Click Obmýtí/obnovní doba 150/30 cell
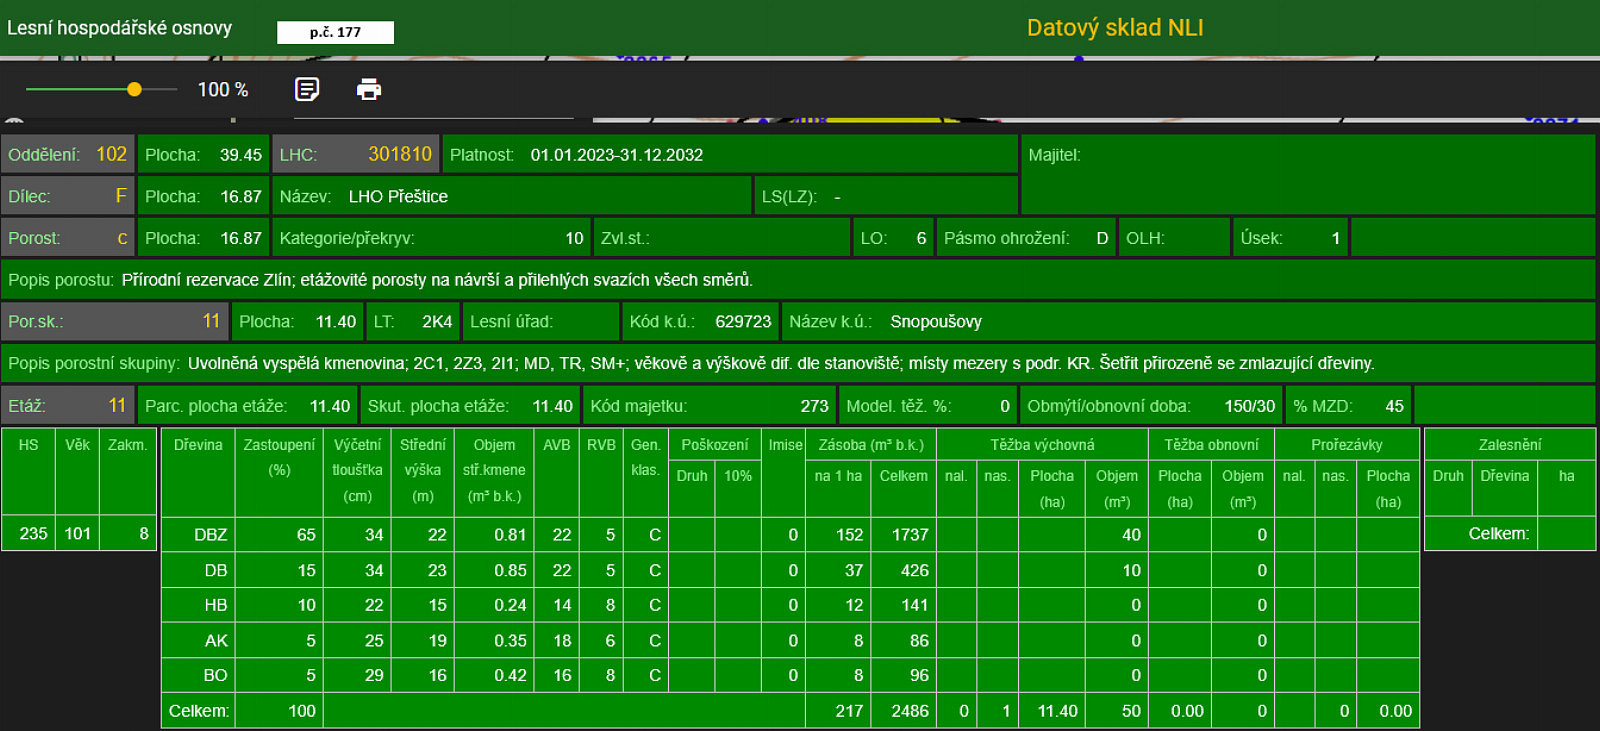The image size is (1600, 731). 1151,406
